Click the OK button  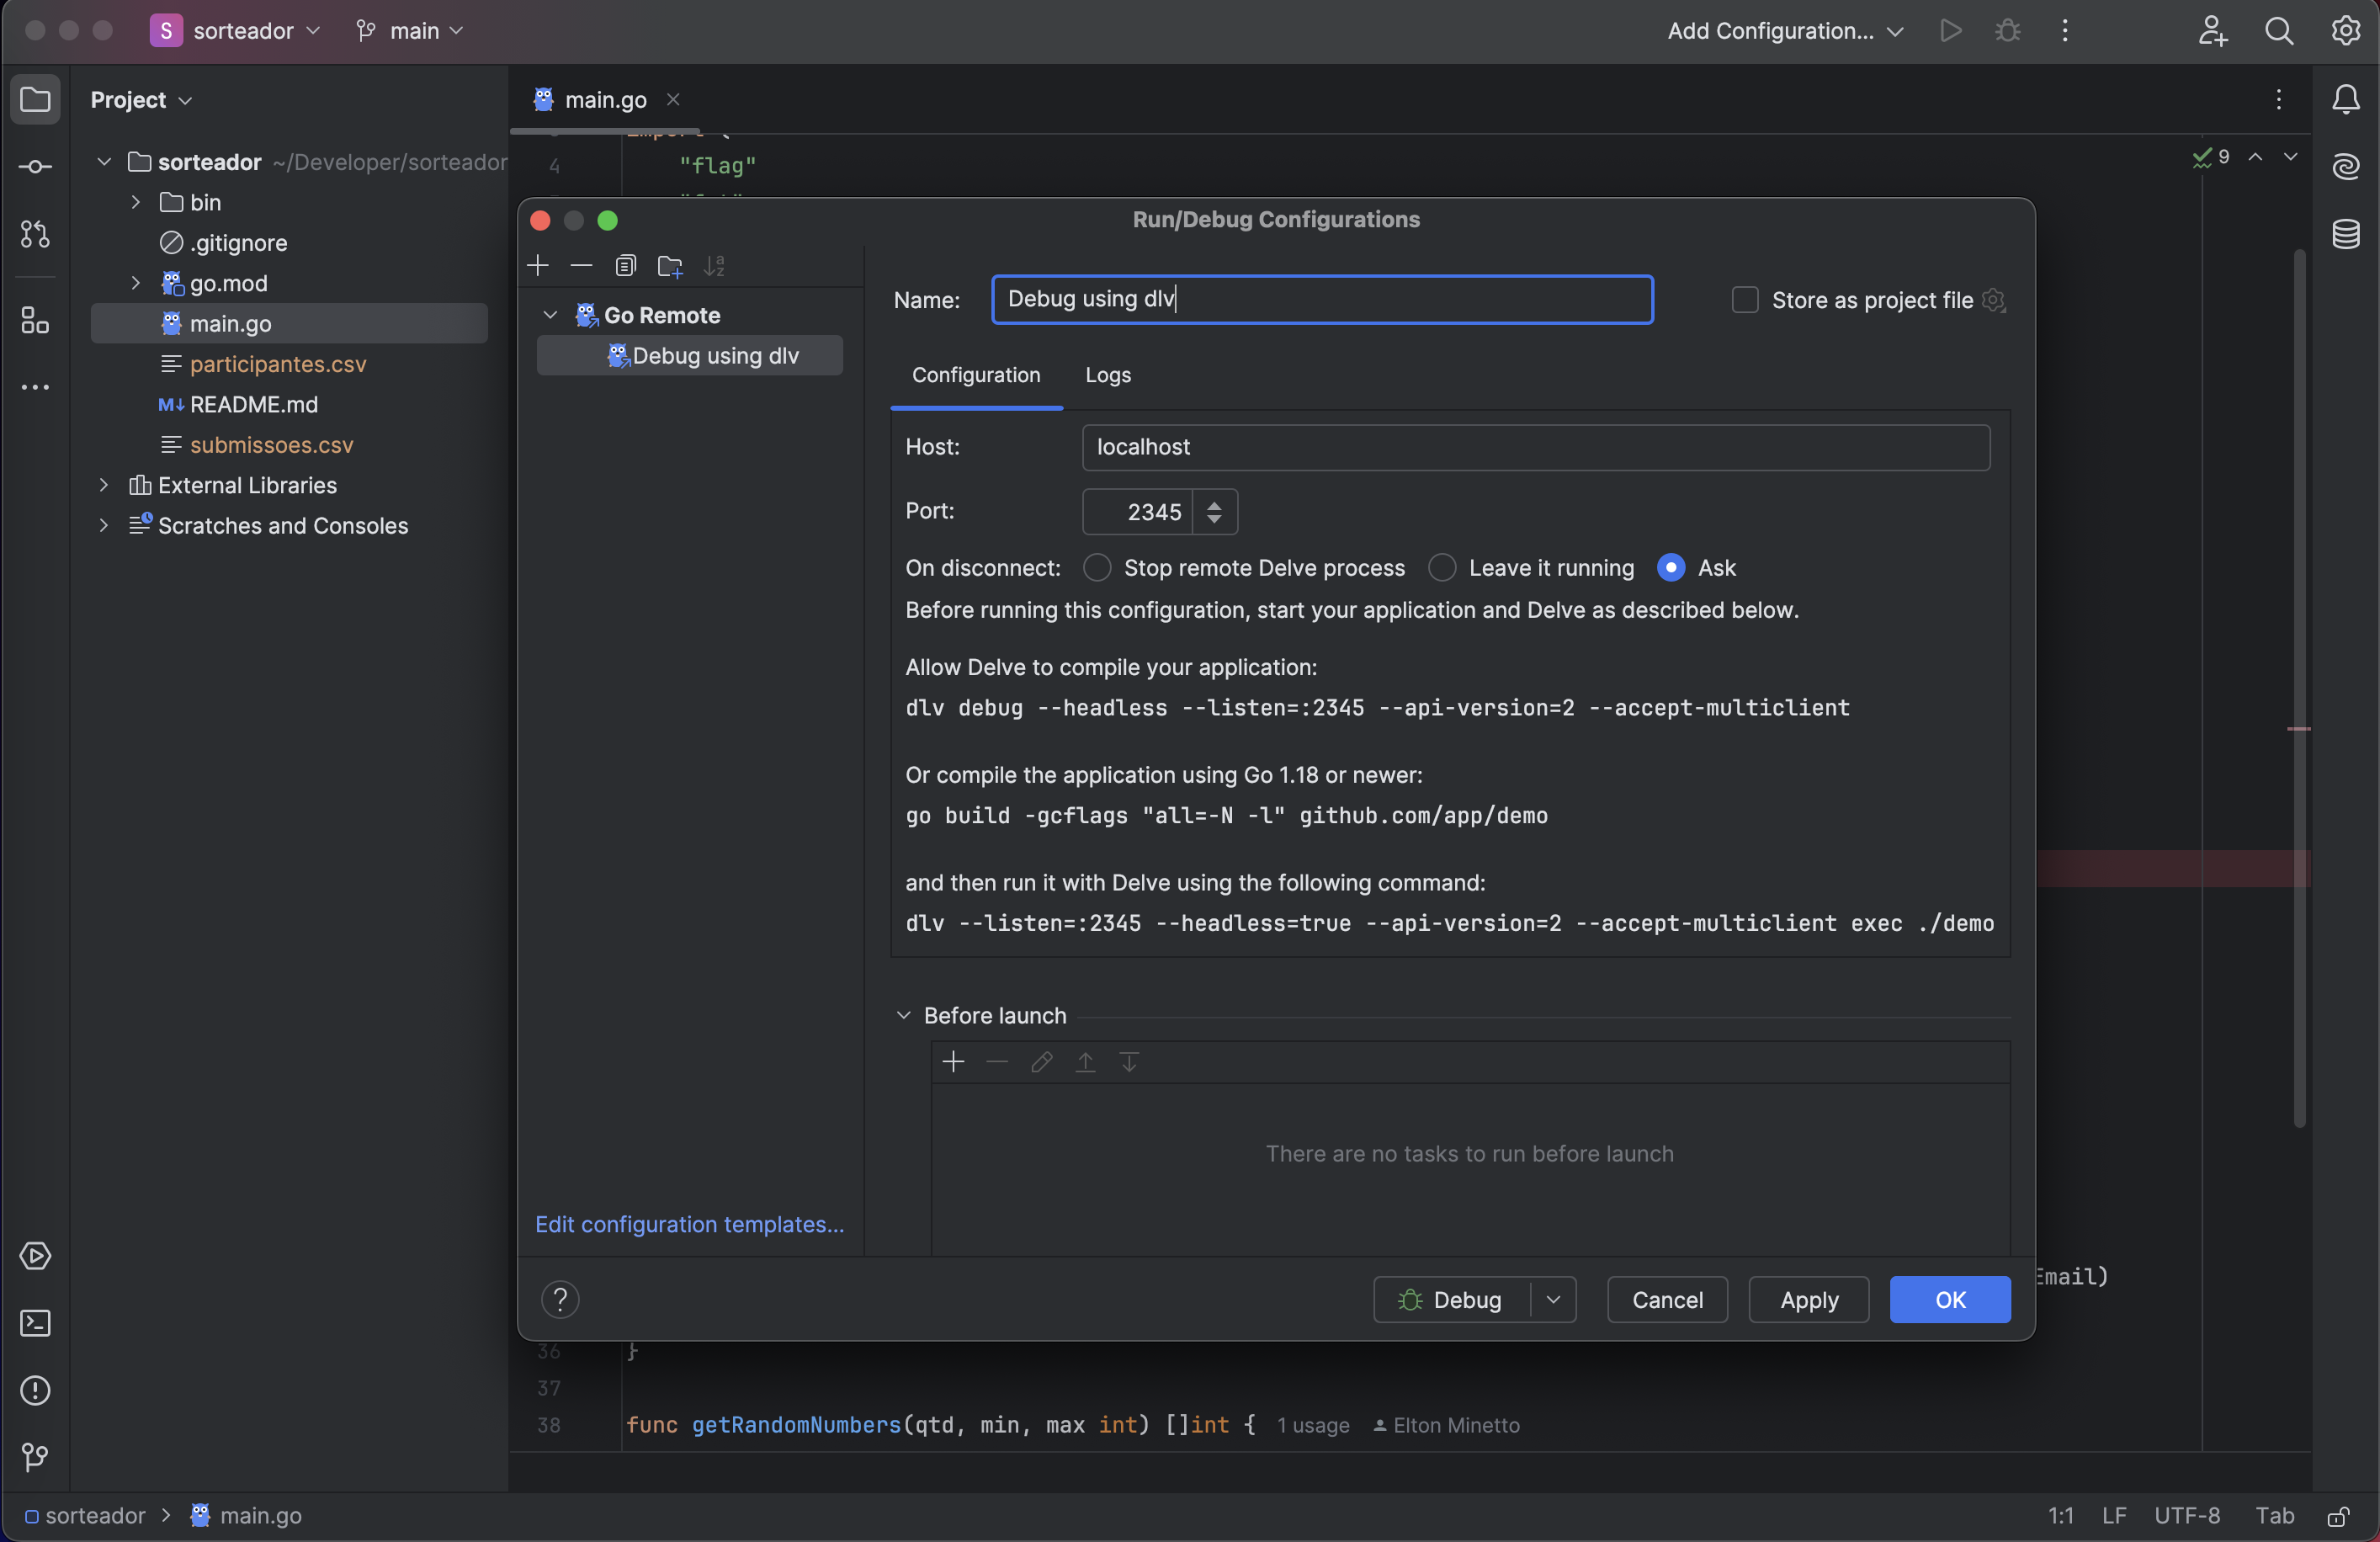pyautogui.click(x=1949, y=1299)
